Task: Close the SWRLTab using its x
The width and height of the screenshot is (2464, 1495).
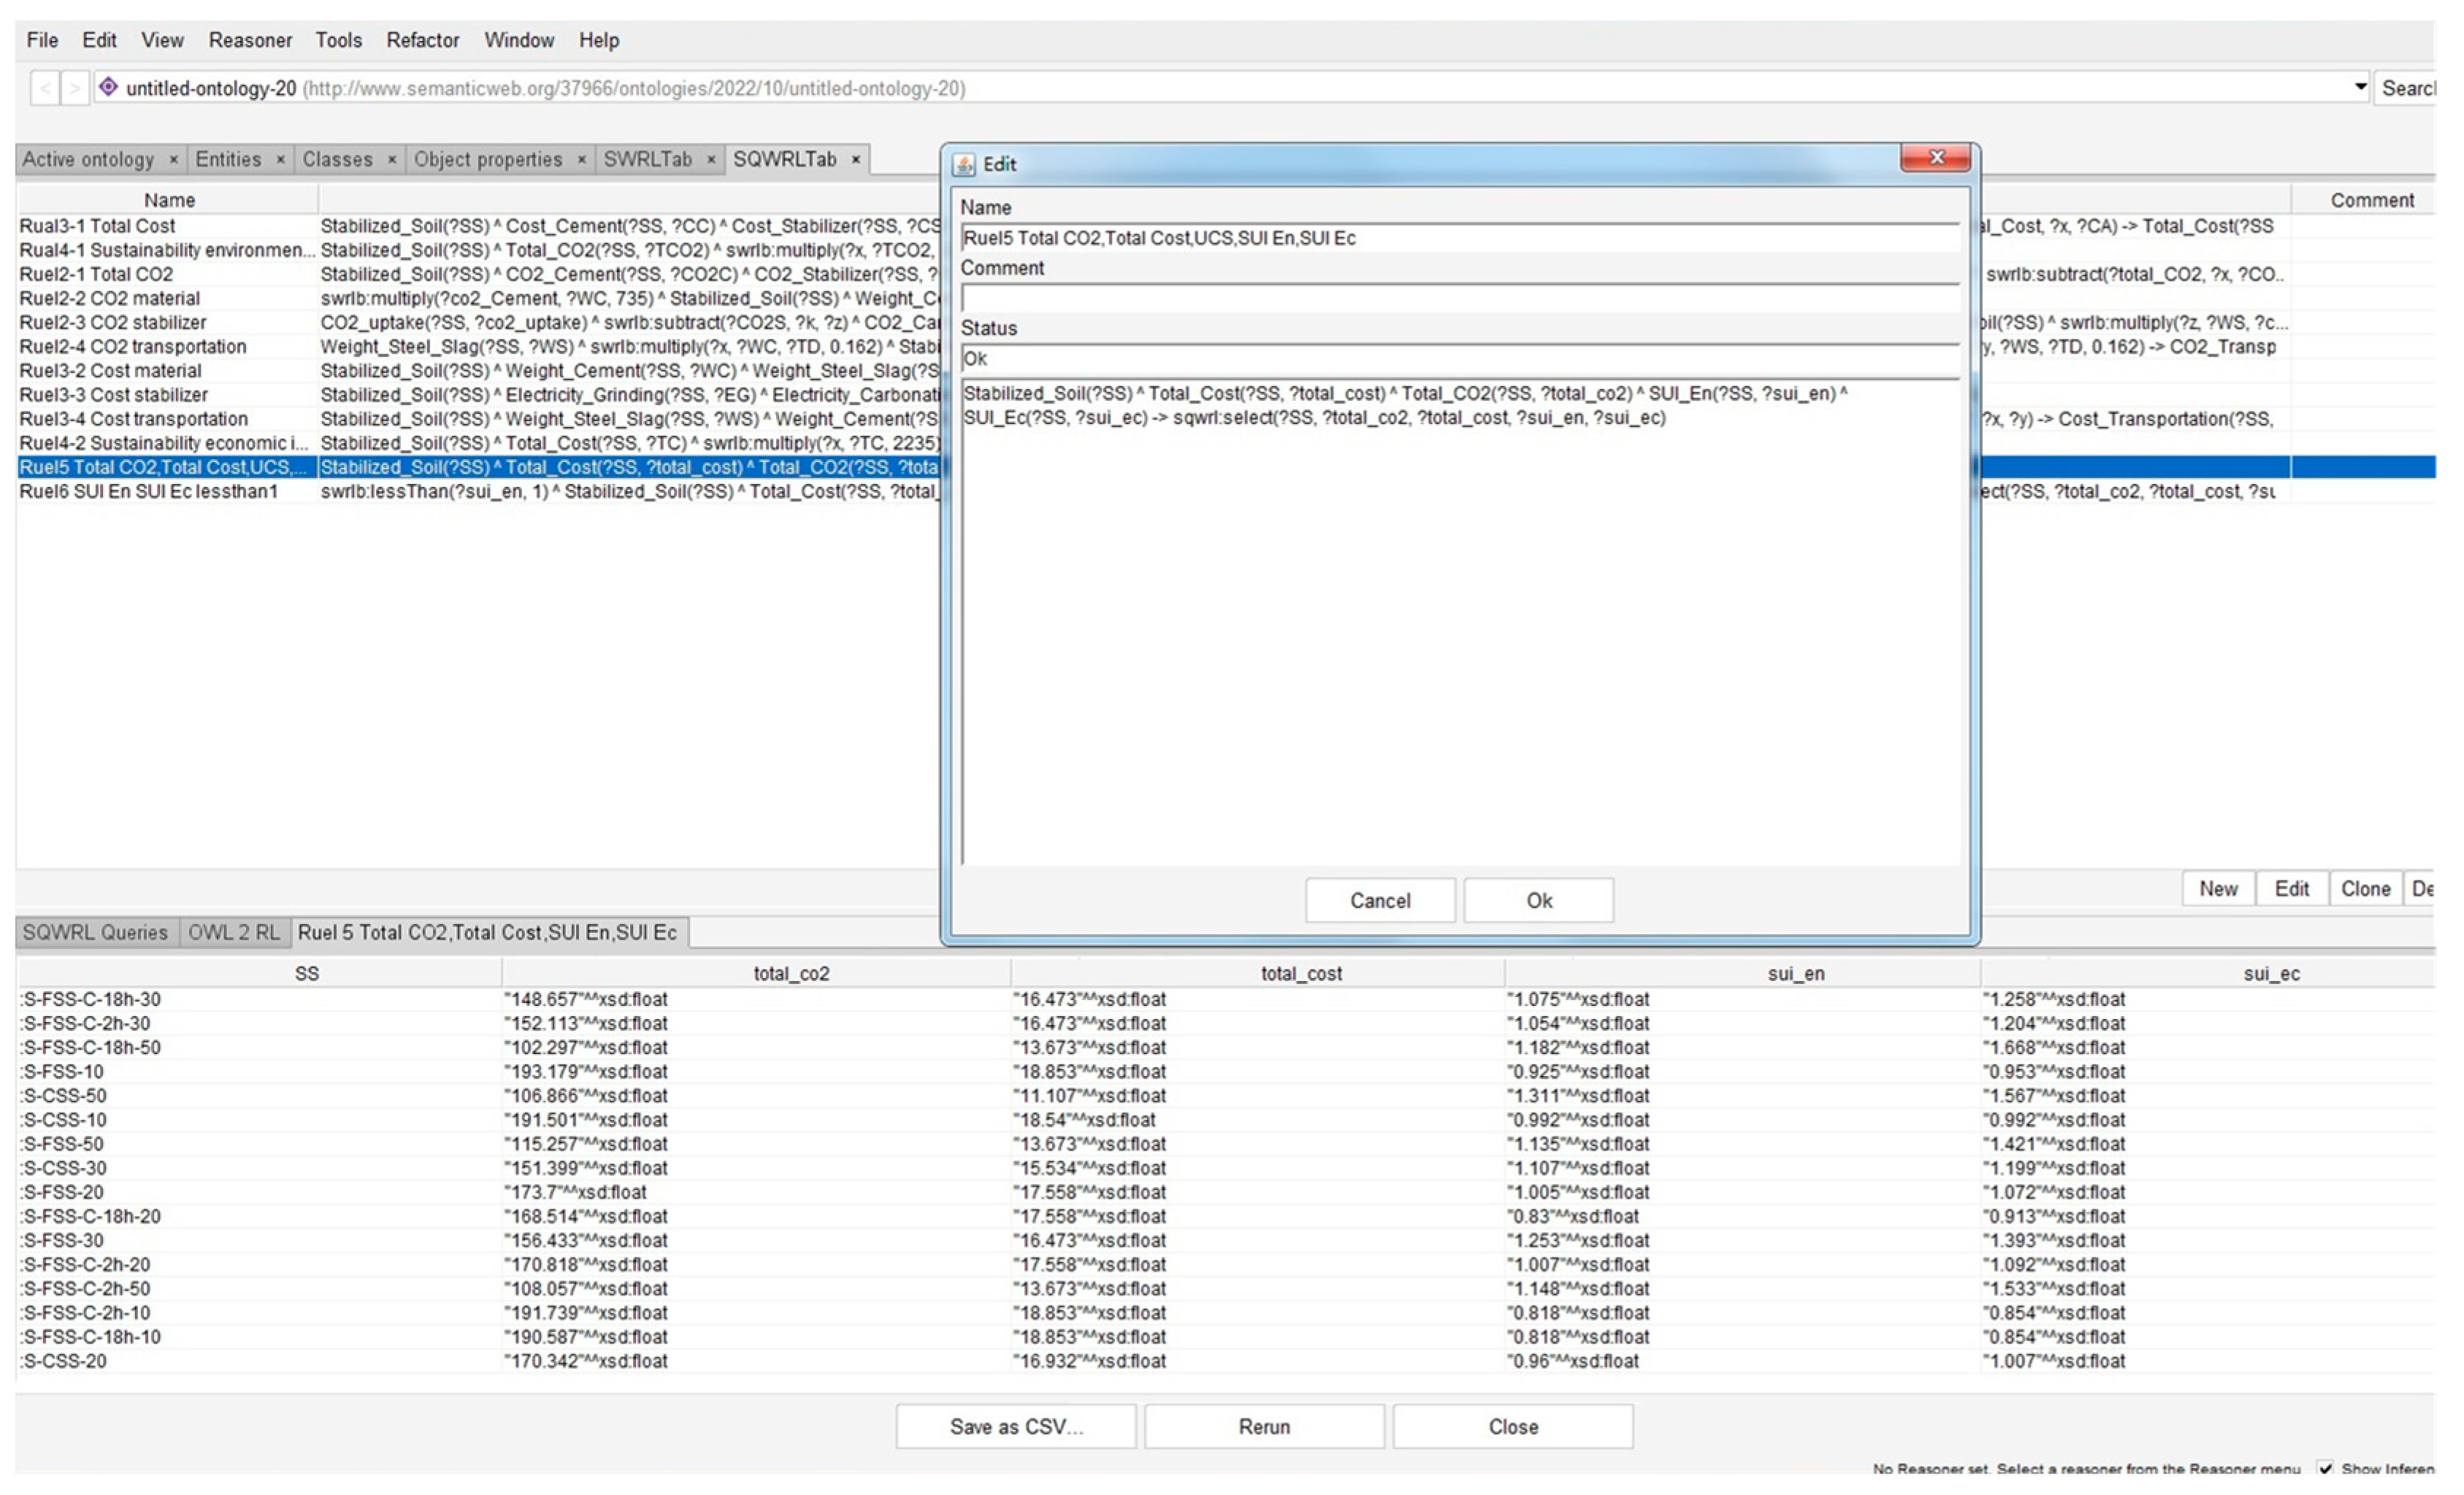Action: (710, 160)
